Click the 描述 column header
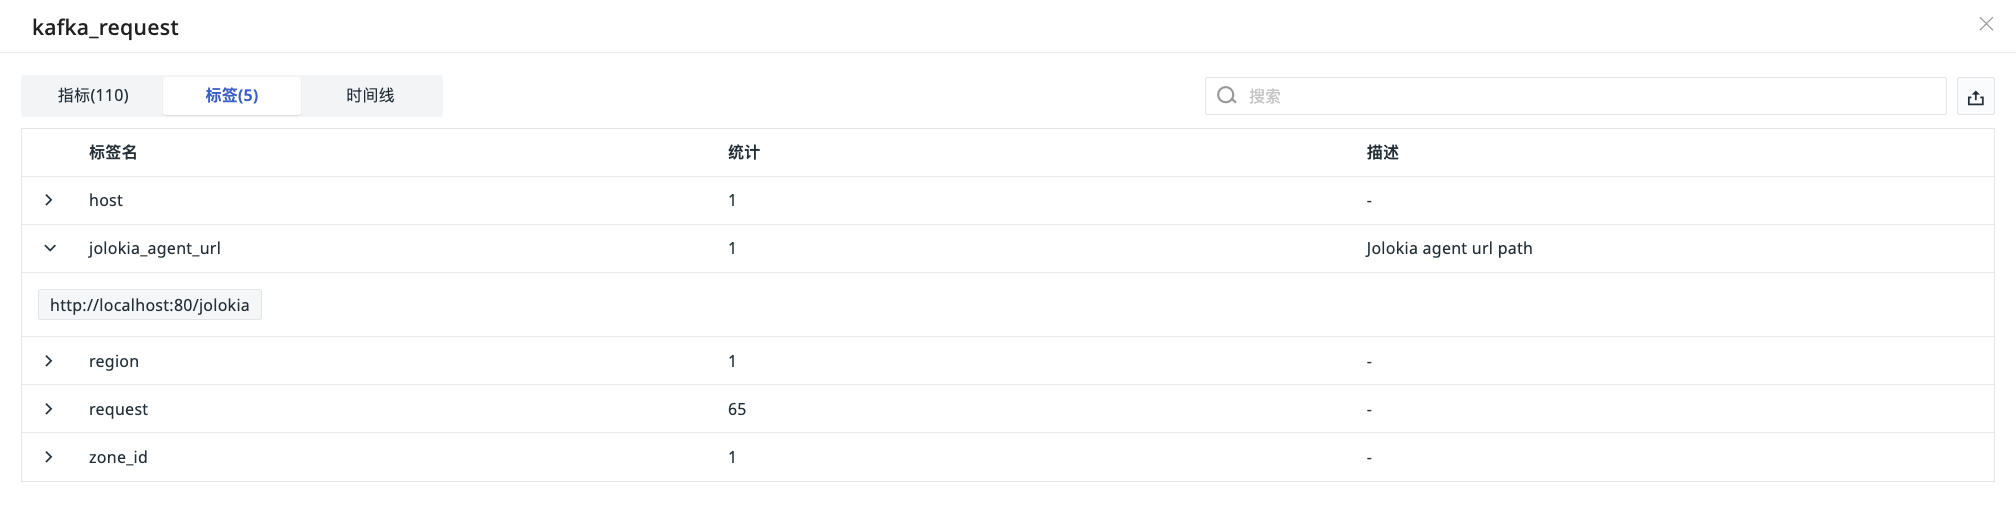The image size is (2016, 520). tap(1383, 152)
